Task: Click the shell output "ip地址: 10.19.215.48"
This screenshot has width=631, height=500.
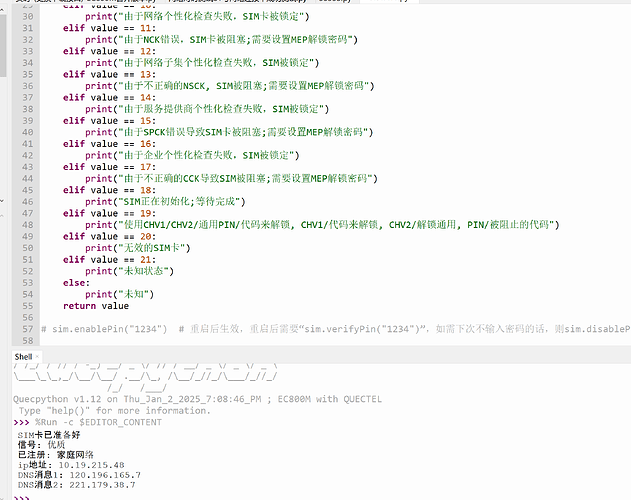Action: click(x=71, y=465)
